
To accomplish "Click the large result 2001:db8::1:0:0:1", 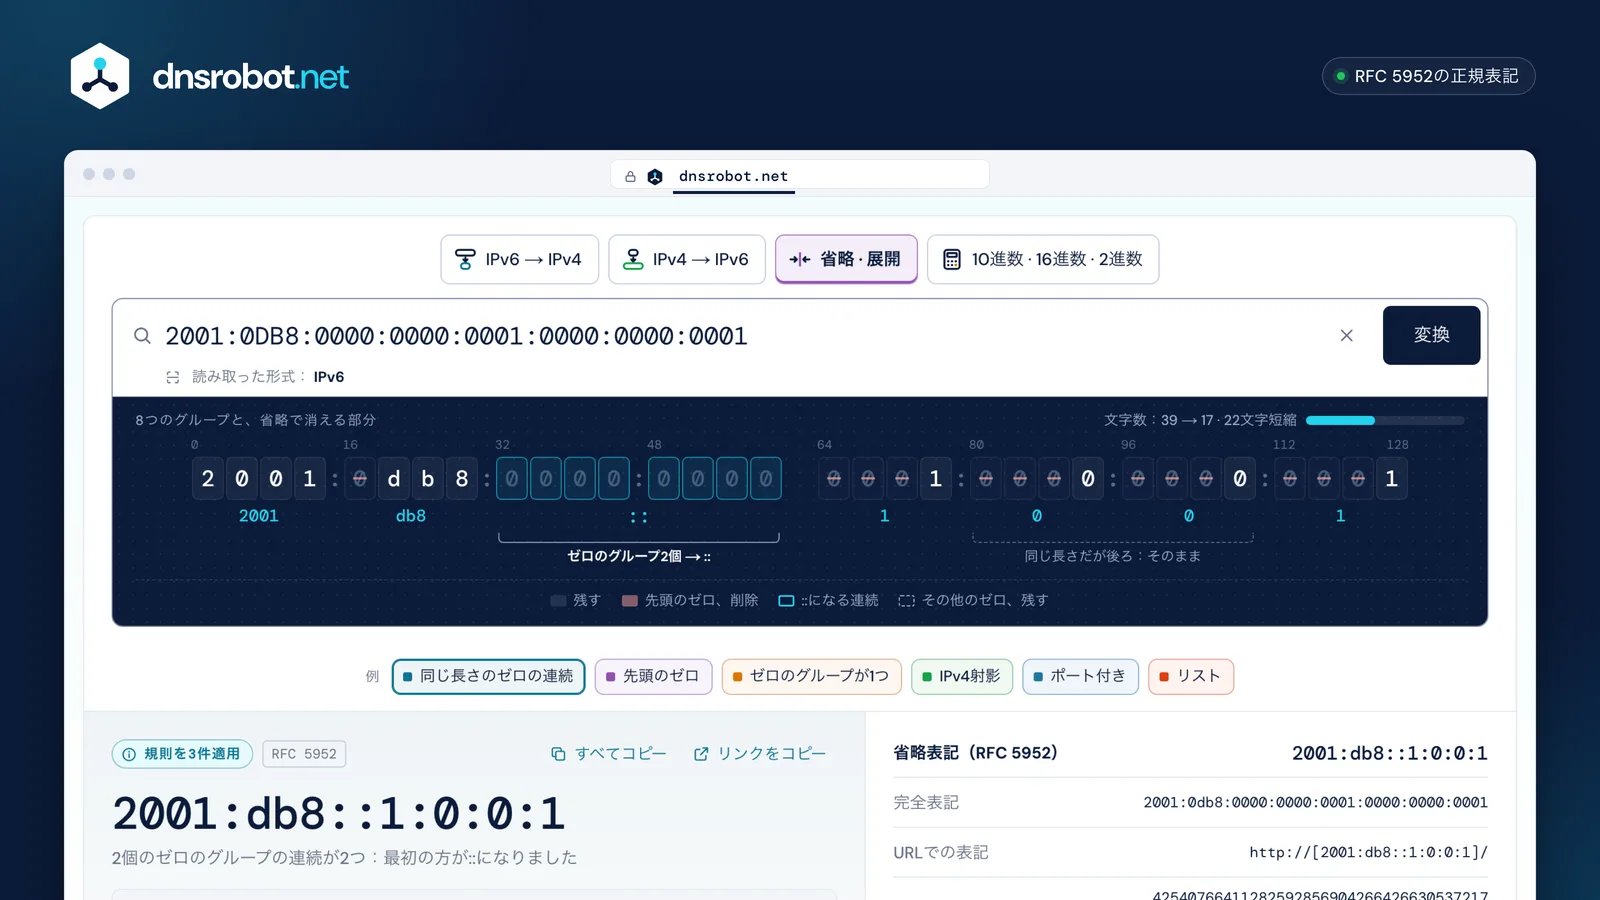I will click(339, 814).
